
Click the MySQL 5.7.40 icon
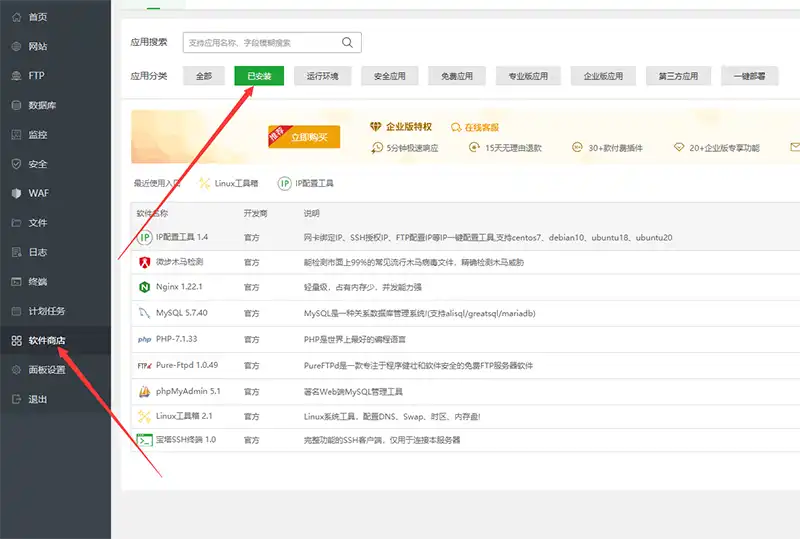tap(144, 313)
